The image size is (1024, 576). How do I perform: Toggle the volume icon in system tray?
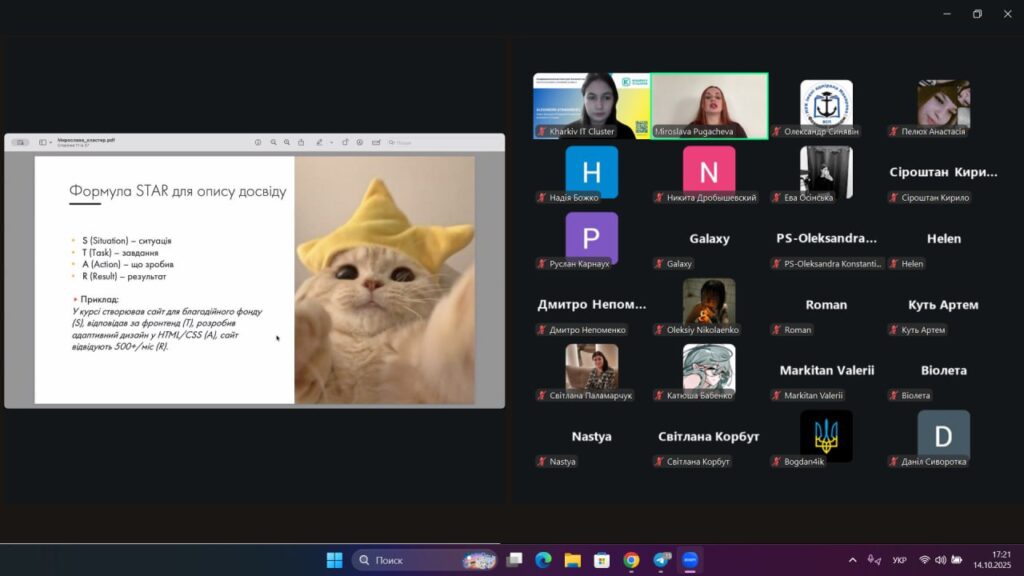point(941,560)
